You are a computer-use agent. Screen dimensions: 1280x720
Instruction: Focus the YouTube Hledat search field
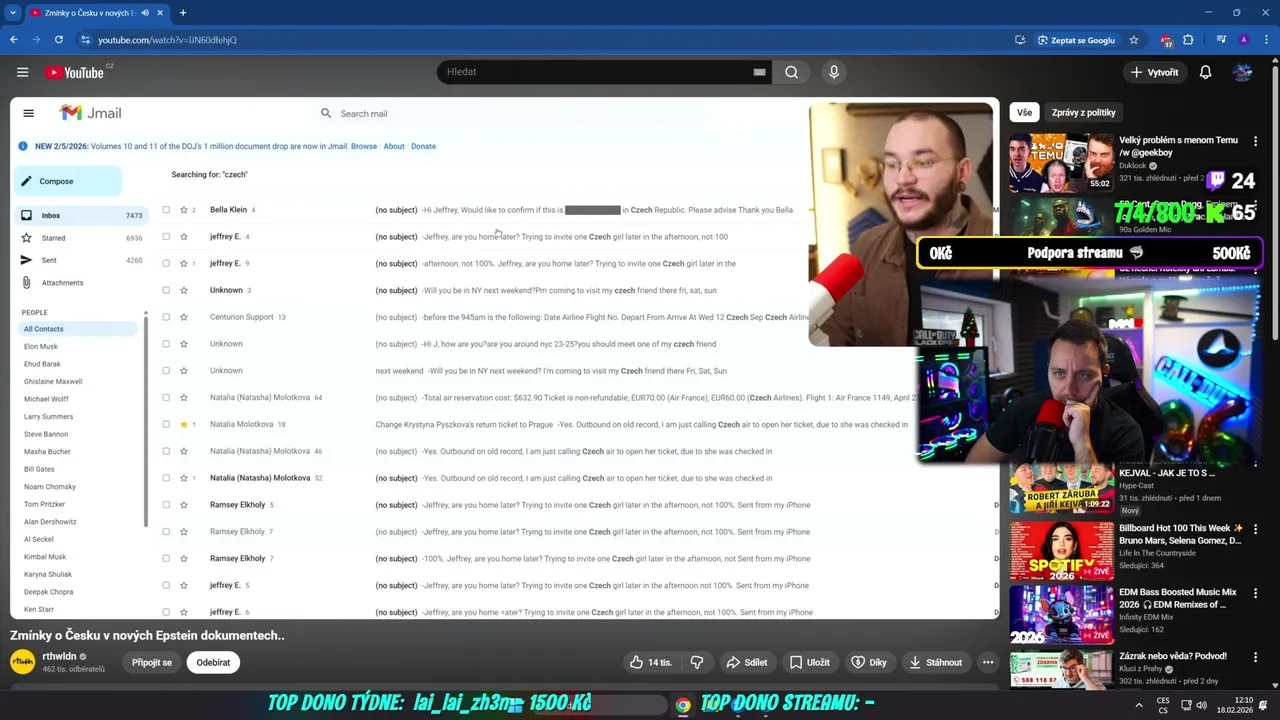coord(595,72)
